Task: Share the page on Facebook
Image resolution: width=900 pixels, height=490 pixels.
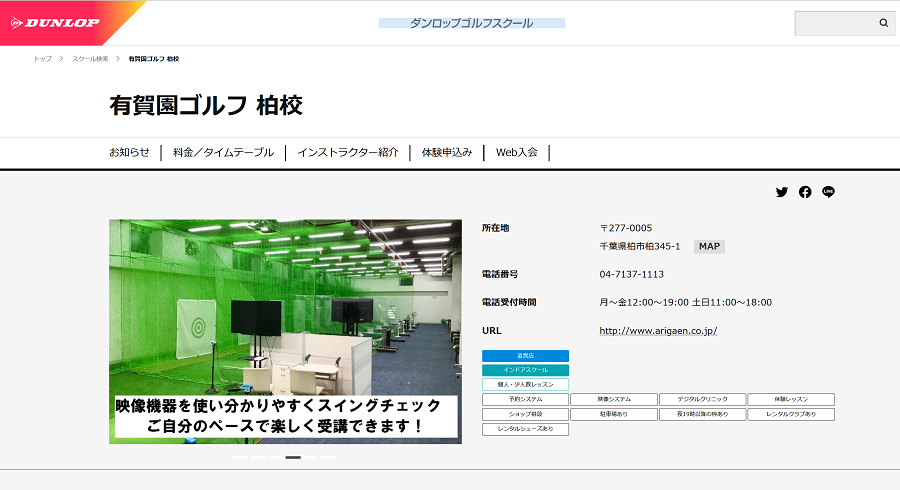Action: point(805,192)
